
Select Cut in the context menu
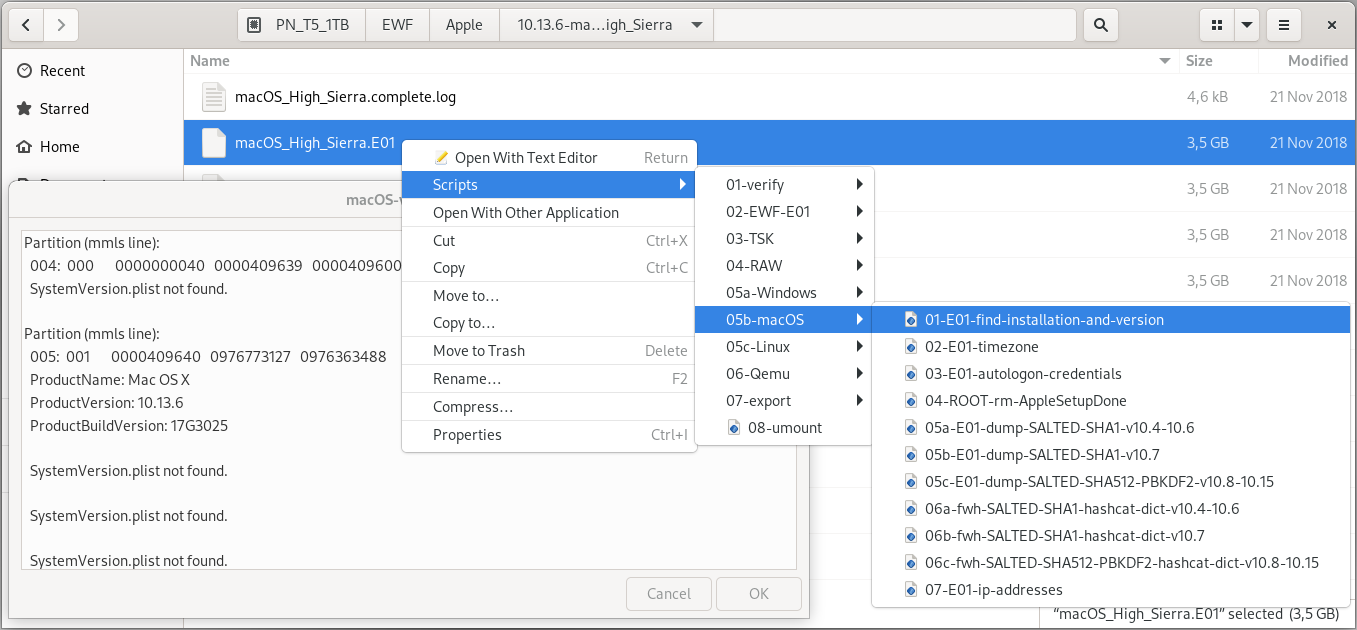pyautogui.click(x=549, y=241)
